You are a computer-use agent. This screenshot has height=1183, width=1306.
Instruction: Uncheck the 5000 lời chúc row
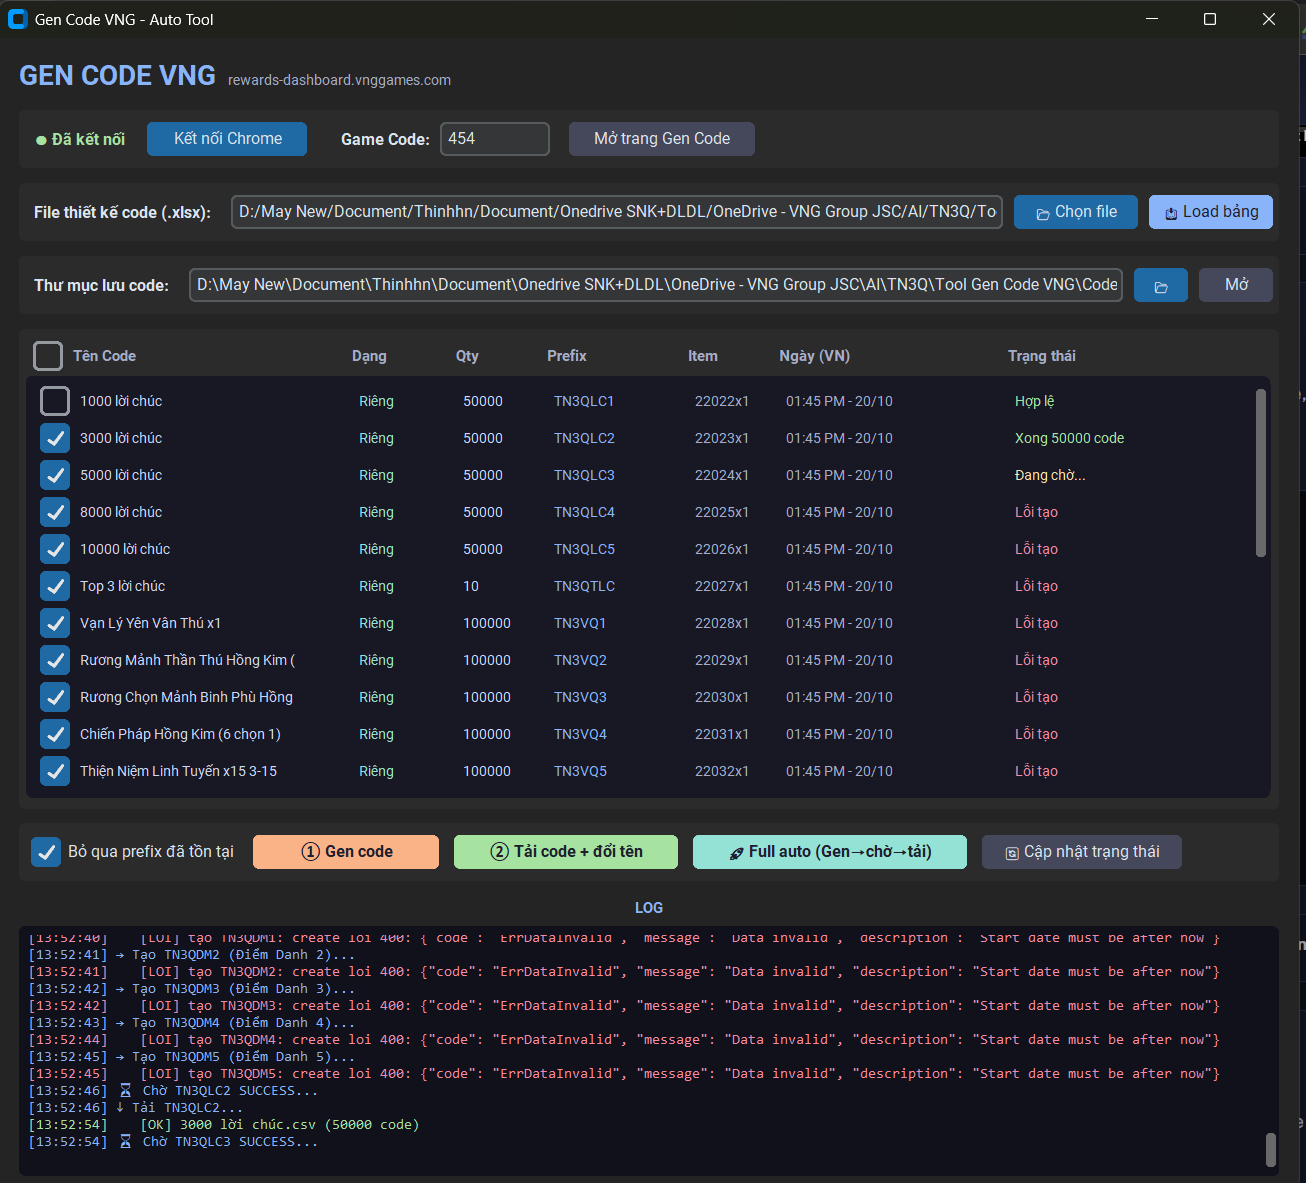(55, 475)
